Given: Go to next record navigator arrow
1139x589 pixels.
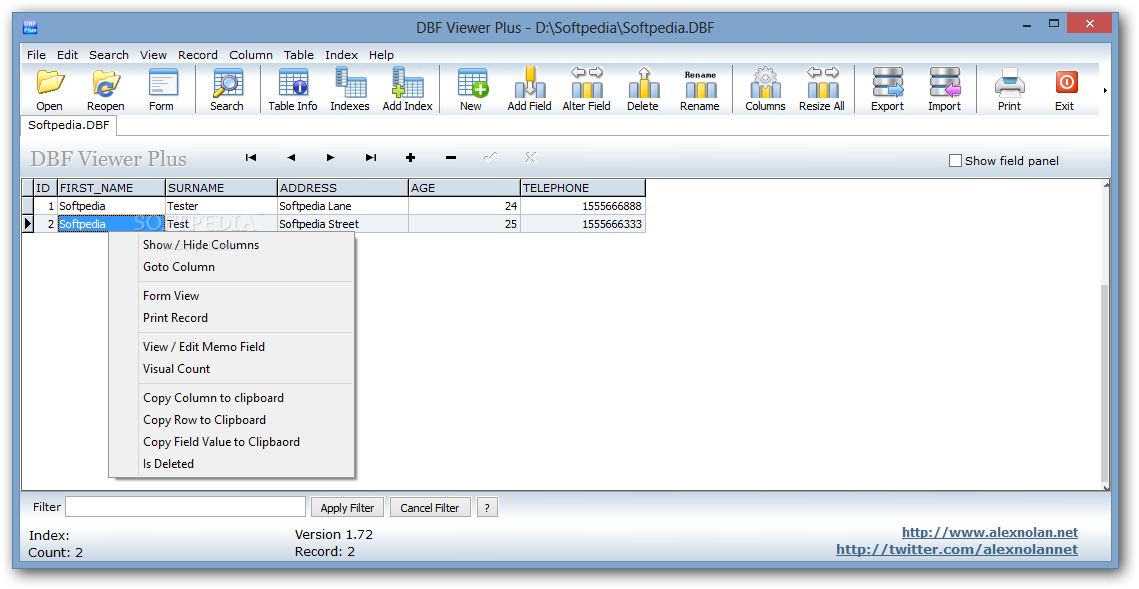Looking at the screenshot, I should coord(331,158).
